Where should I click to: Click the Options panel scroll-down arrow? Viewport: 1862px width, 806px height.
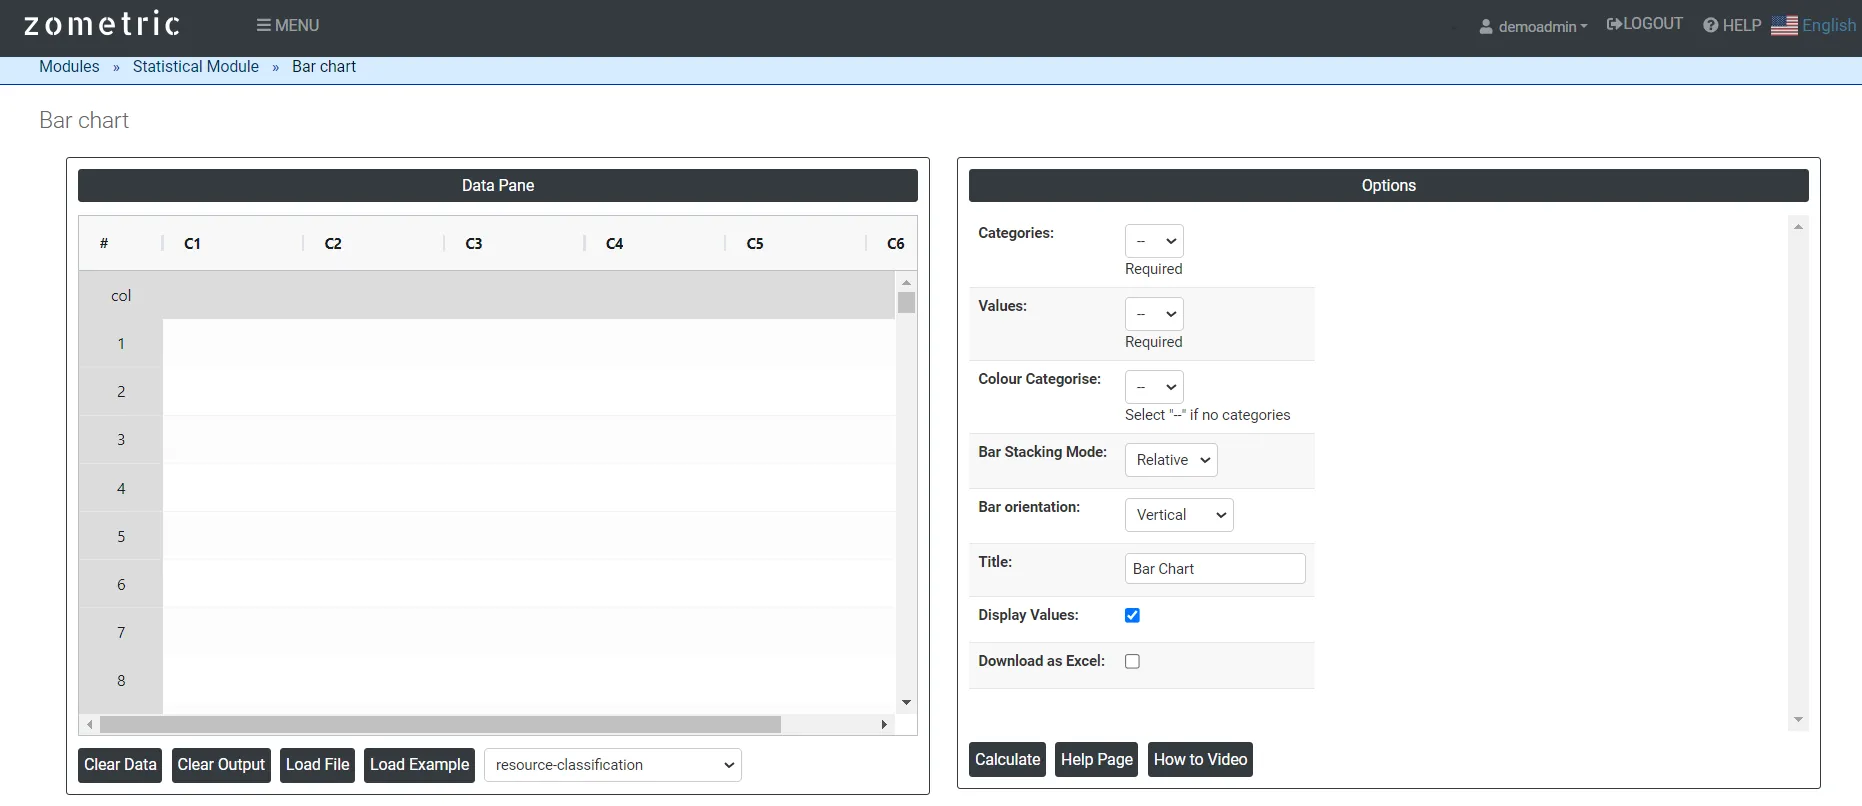1798,720
